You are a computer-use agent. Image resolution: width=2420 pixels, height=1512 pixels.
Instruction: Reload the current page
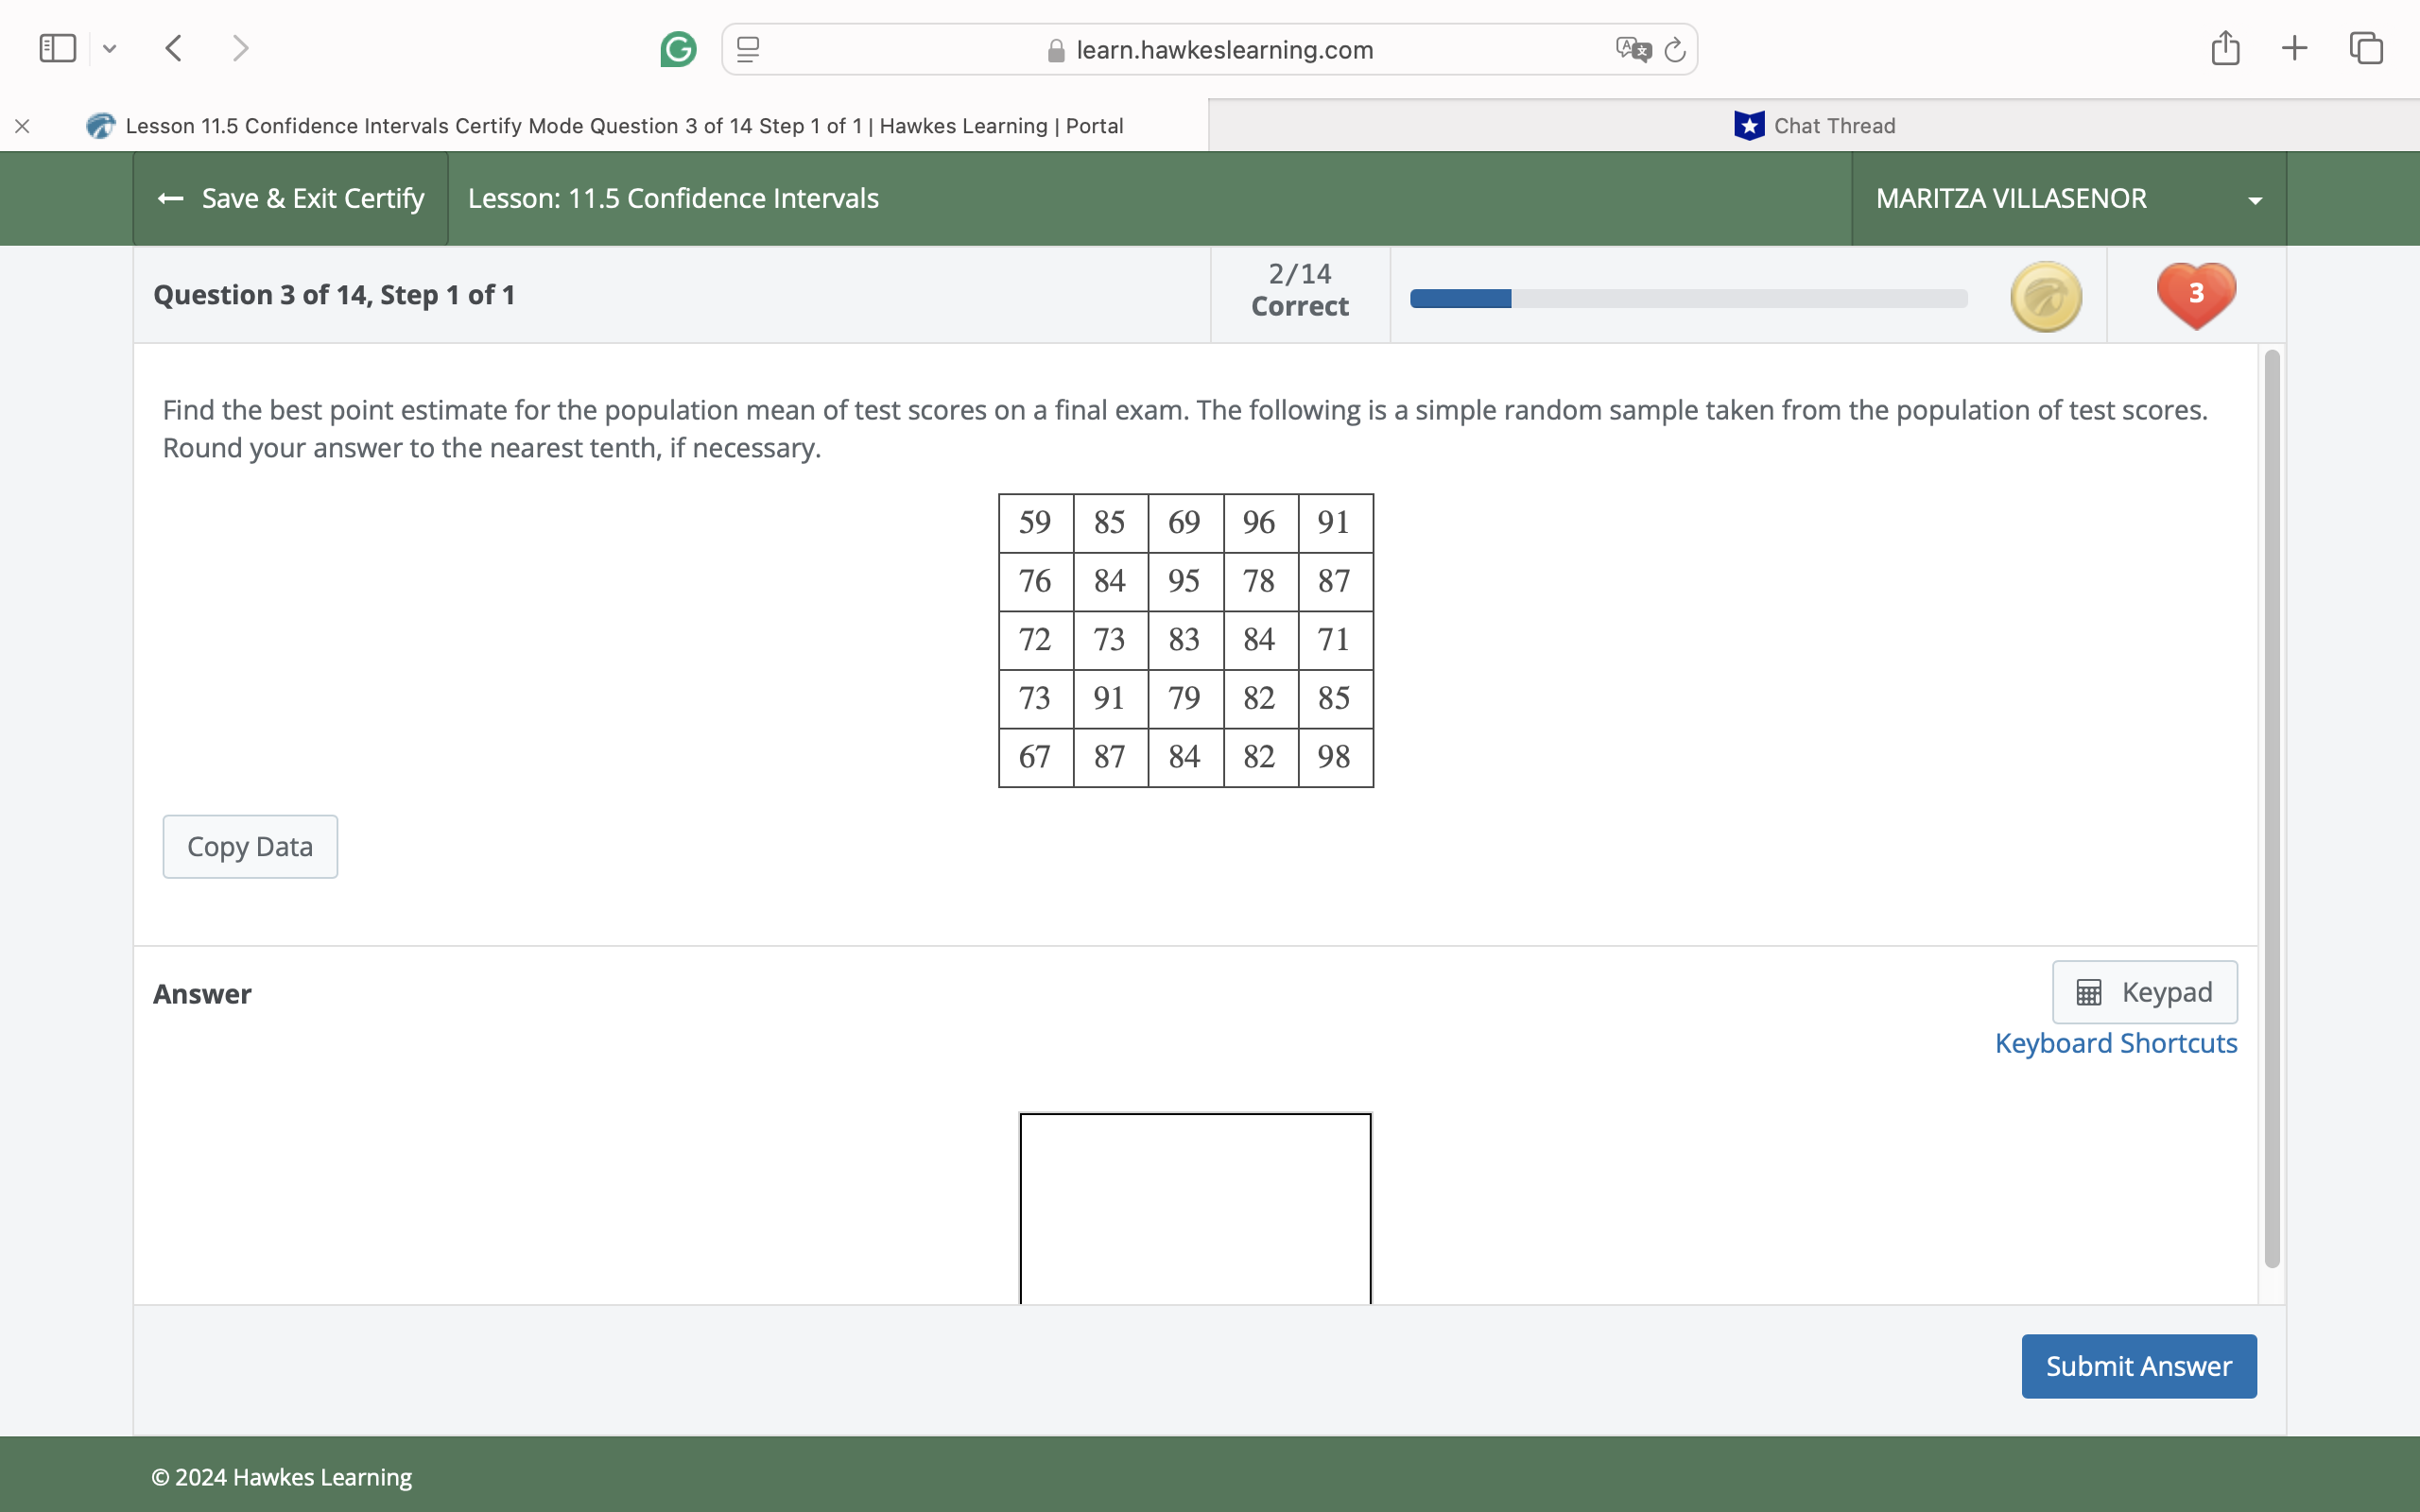pos(1674,49)
